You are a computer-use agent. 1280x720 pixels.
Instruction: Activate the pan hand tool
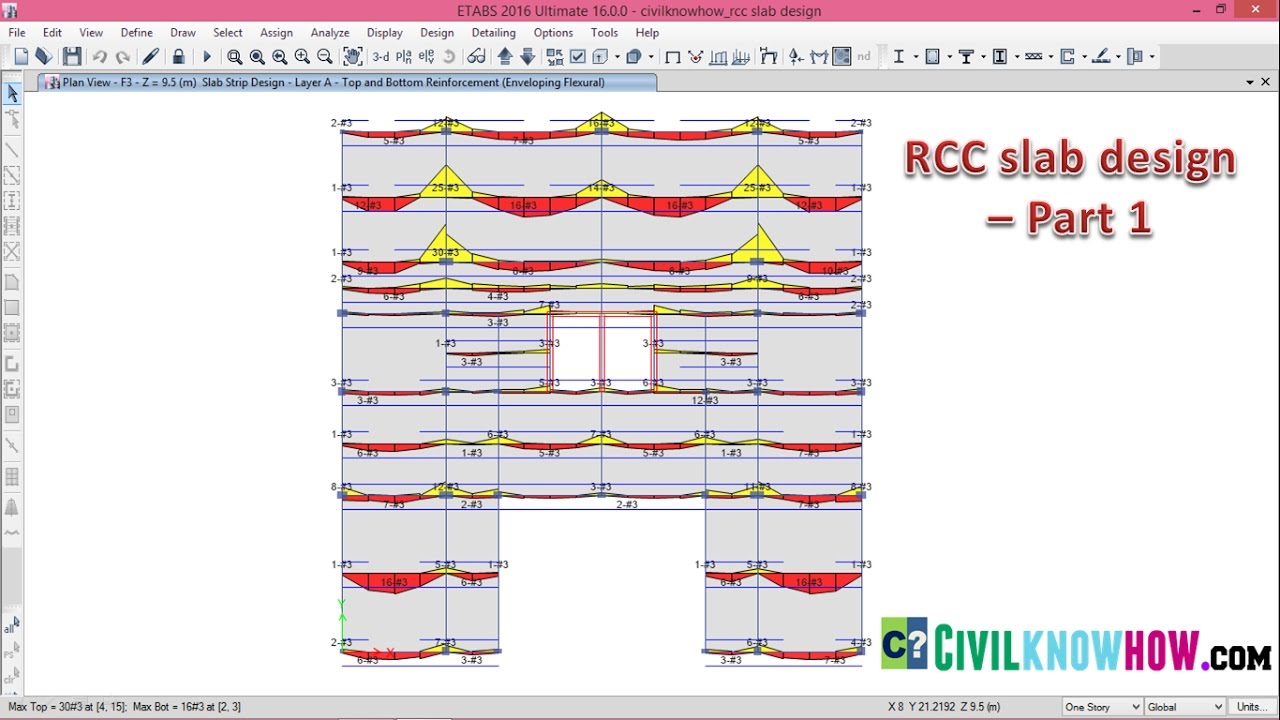coord(352,57)
